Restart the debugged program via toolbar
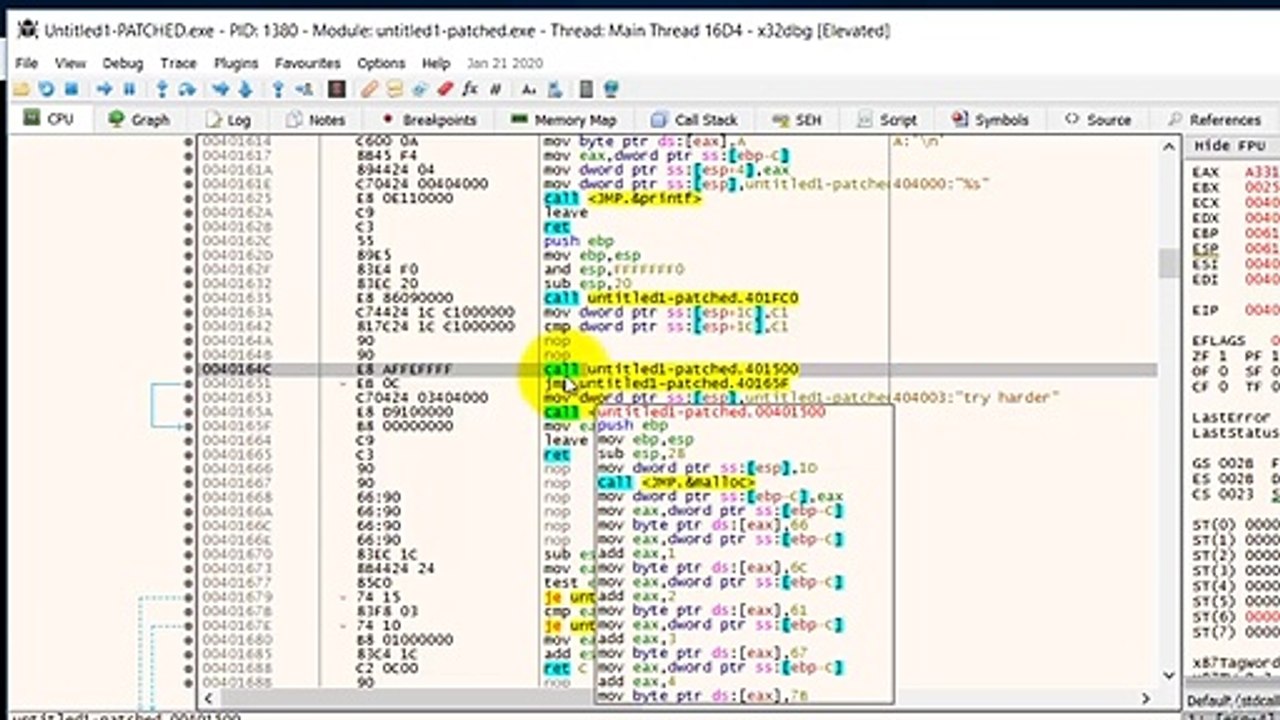 (x=46, y=89)
